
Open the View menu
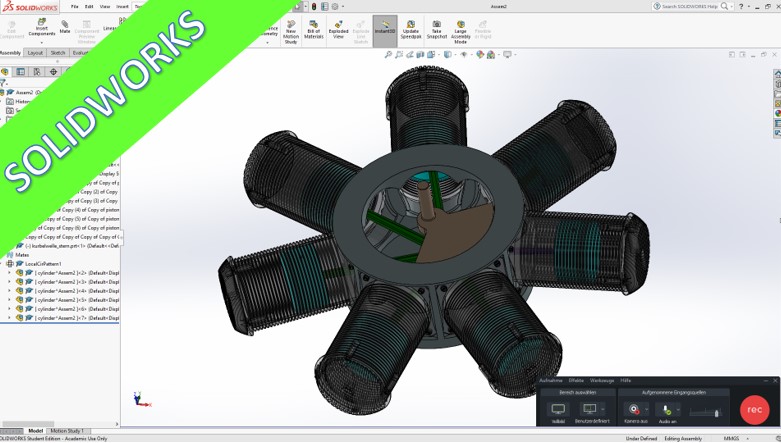point(105,6)
